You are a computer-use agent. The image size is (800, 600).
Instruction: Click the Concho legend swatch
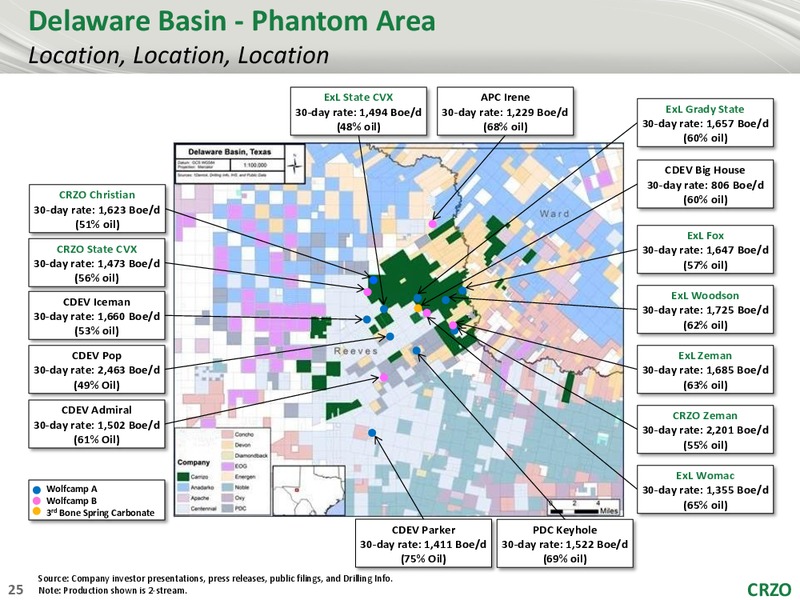click(x=227, y=434)
